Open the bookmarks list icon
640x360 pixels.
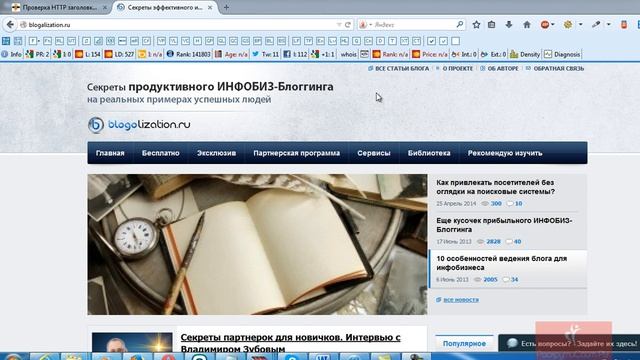[491, 24]
